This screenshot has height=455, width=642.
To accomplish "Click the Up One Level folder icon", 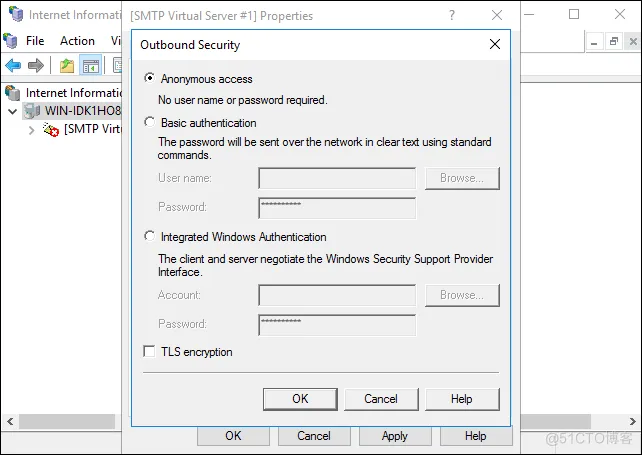I will pyautogui.click(x=66, y=66).
